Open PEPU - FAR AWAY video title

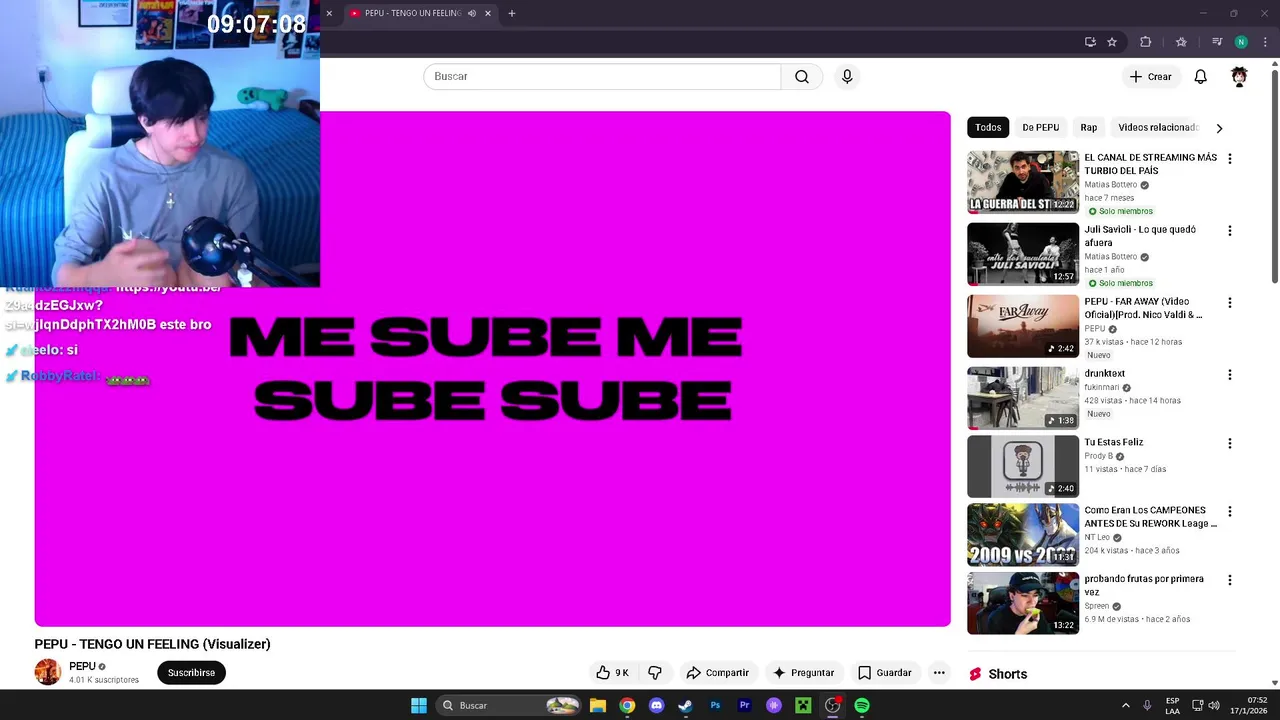pos(1143,308)
